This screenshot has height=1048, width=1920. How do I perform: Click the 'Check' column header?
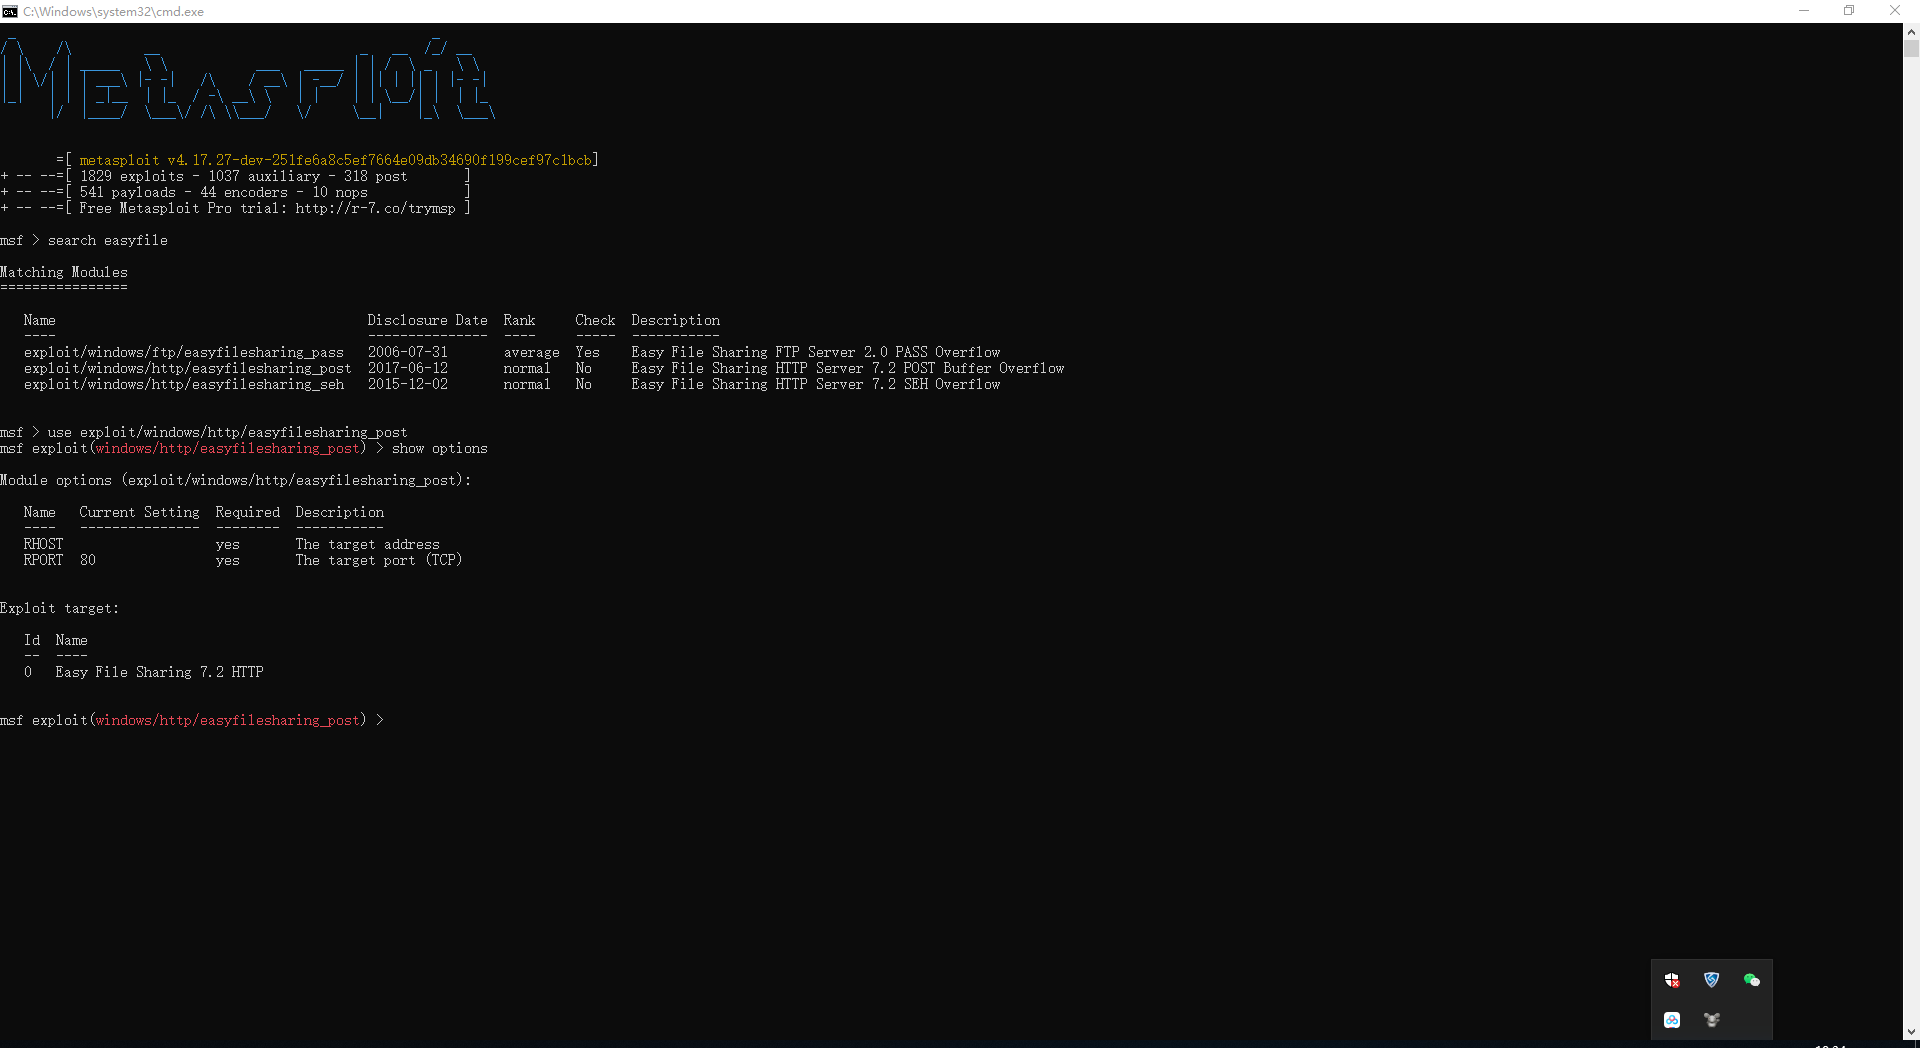tap(595, 320)
